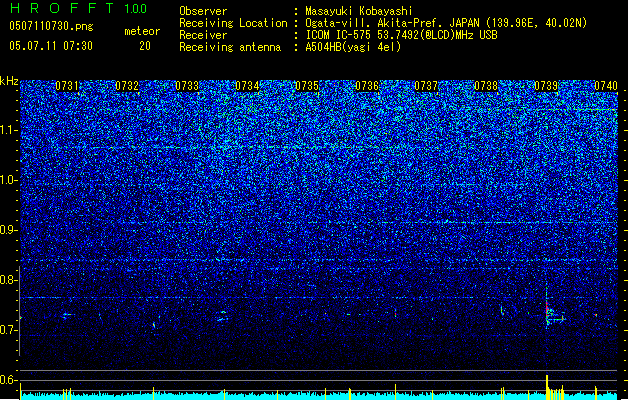Click the date stamp 05.07.11 07:30
Screen dimensions: 629x400
[51, 46]
